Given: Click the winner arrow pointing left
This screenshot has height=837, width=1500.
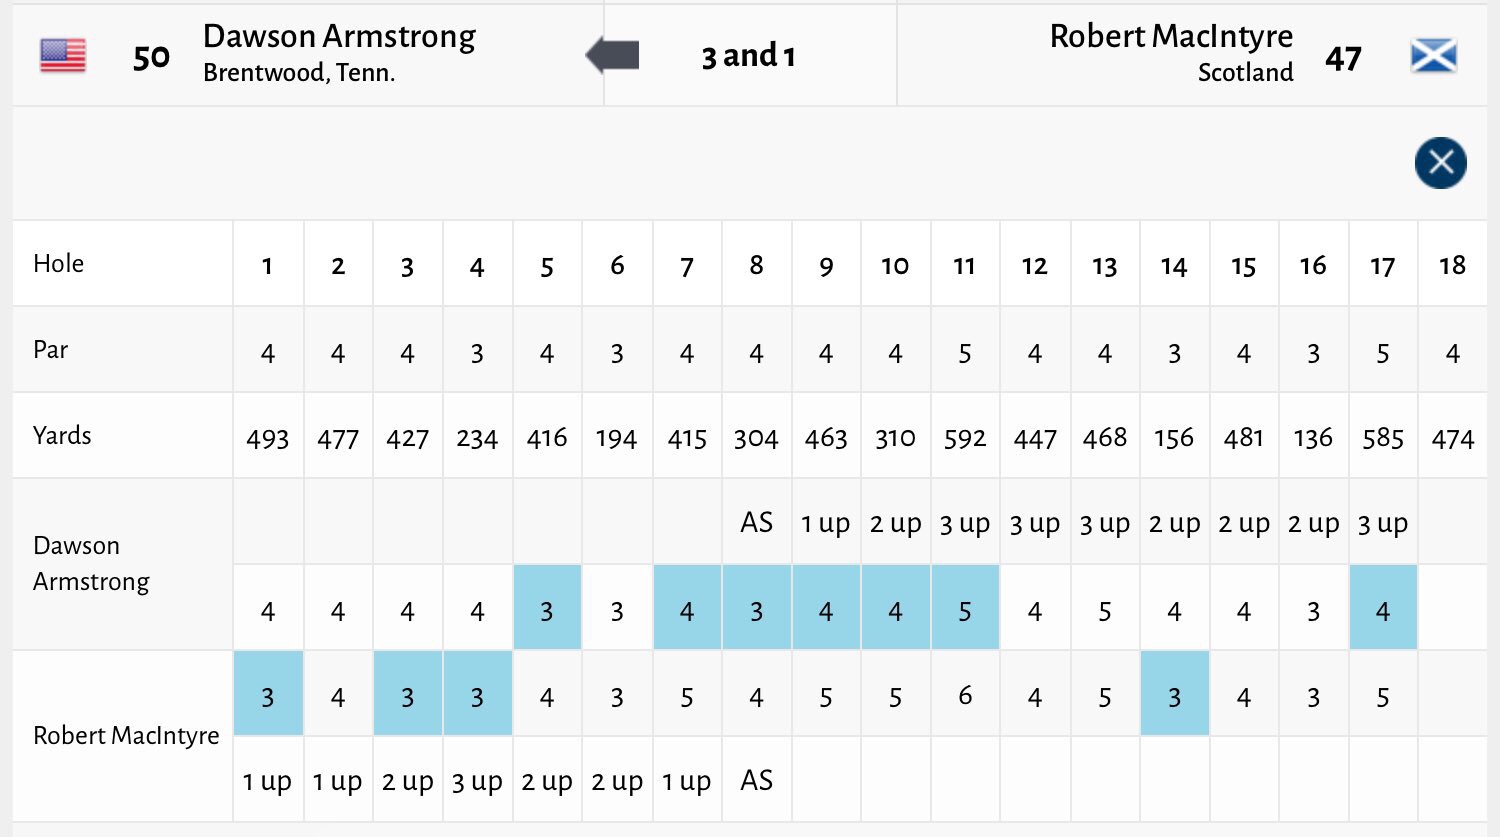Looking at the screenshot, I should [612, 55].
